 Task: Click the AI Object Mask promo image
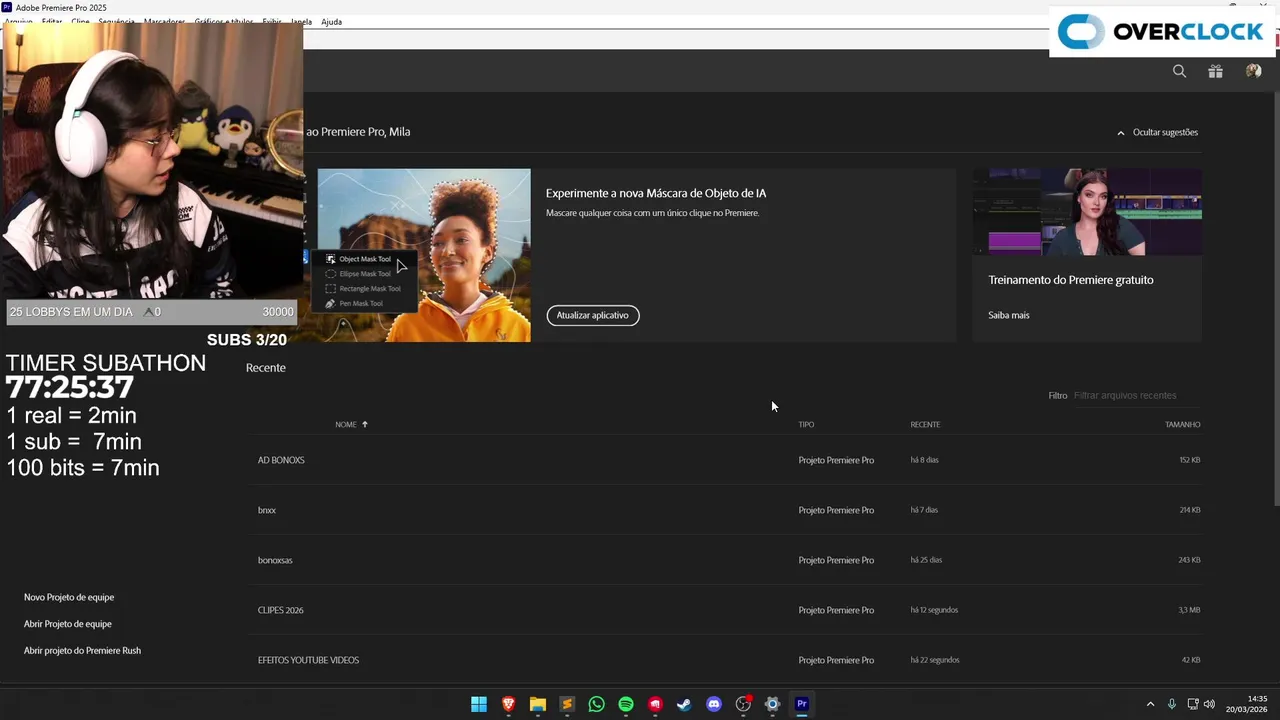[x=424, y=255]
